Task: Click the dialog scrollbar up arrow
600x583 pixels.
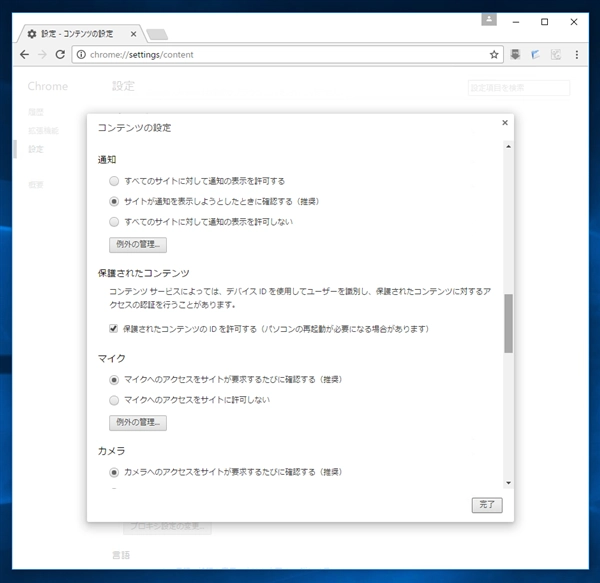Action: [508, 147]
